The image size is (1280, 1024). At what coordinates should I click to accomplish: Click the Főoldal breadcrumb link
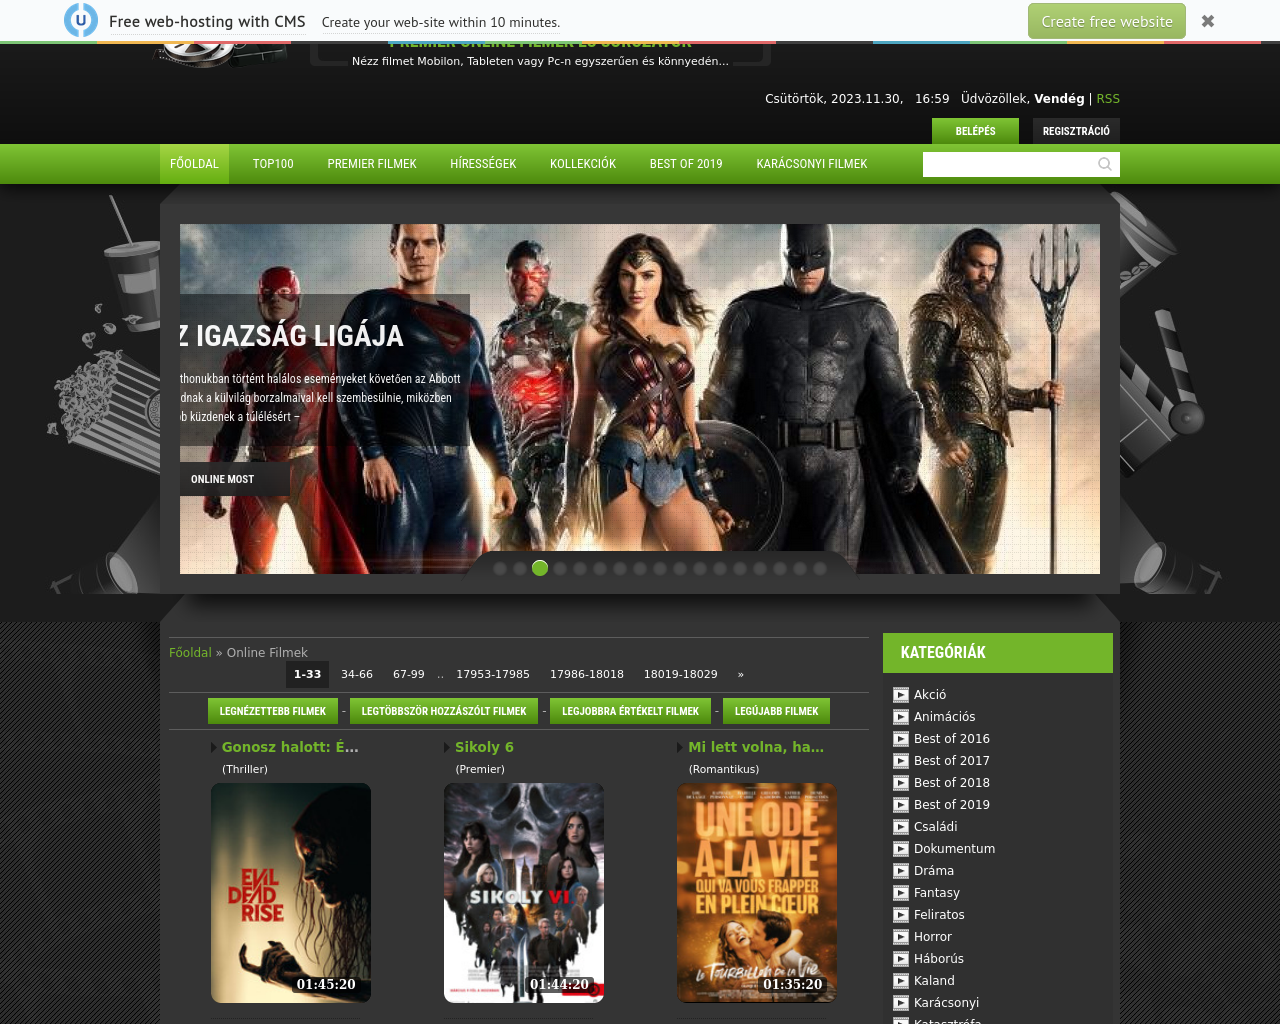(190, 652)
